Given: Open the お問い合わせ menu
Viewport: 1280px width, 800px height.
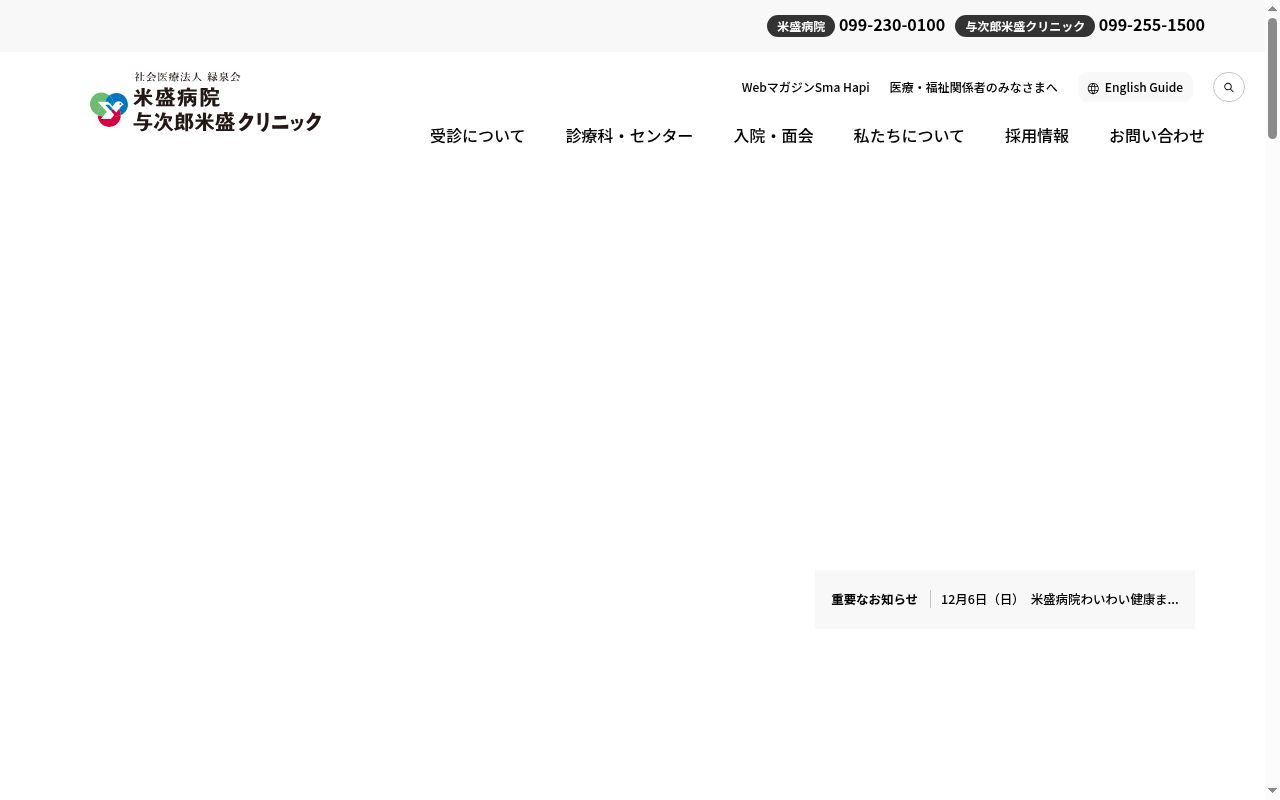Looking at the screenshot, I should click(x=1157, y=136).
